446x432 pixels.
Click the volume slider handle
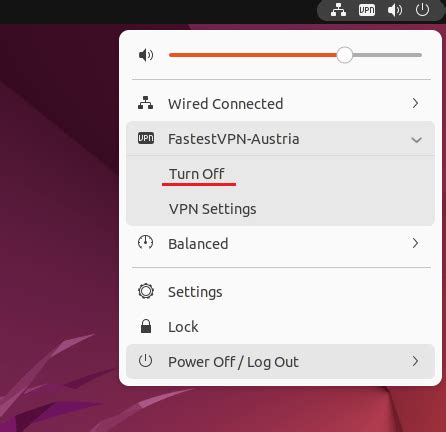pos(344,55)
